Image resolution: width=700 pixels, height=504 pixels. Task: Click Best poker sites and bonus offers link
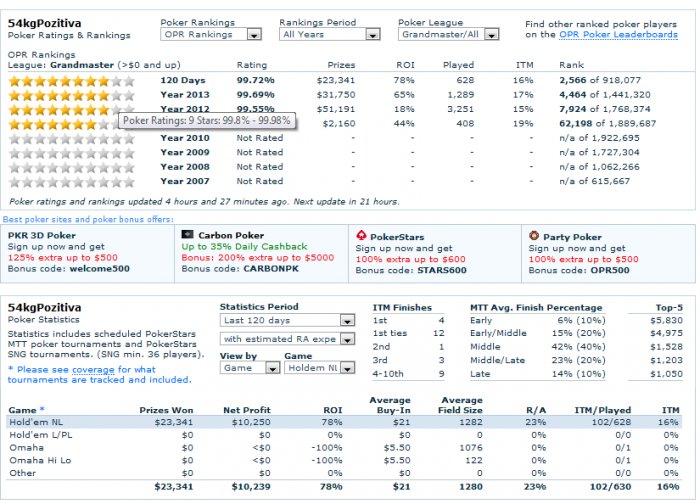pos(88,219)
